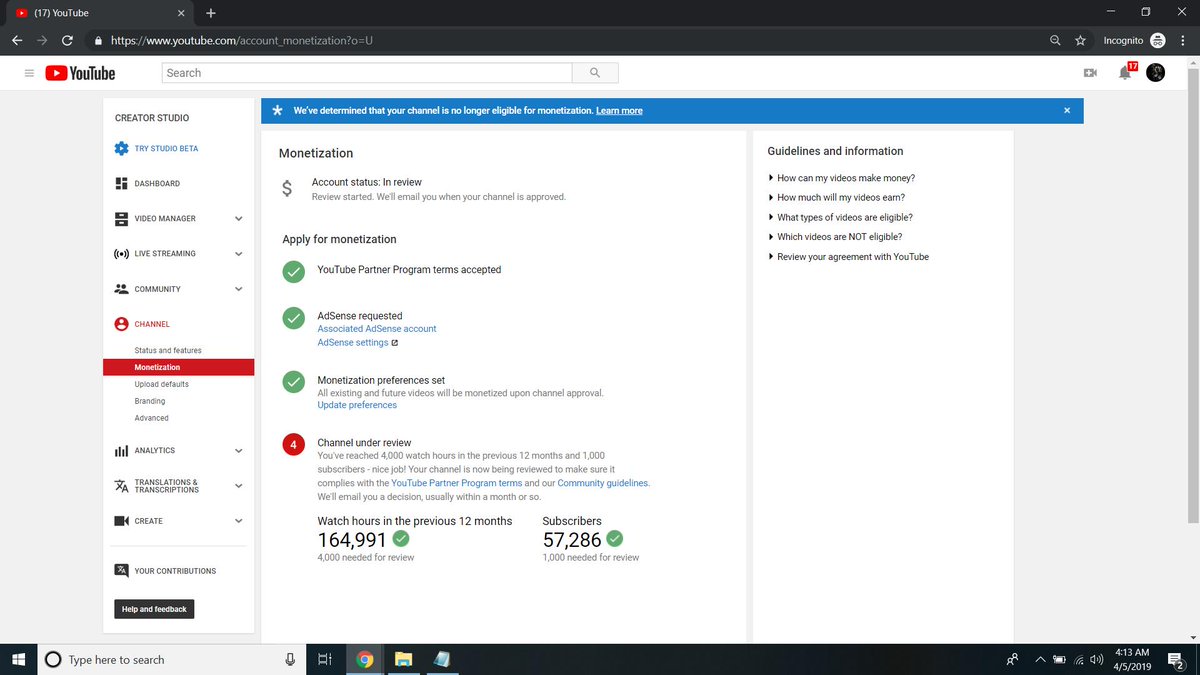Click the Update preferences link

coord(357,405)
